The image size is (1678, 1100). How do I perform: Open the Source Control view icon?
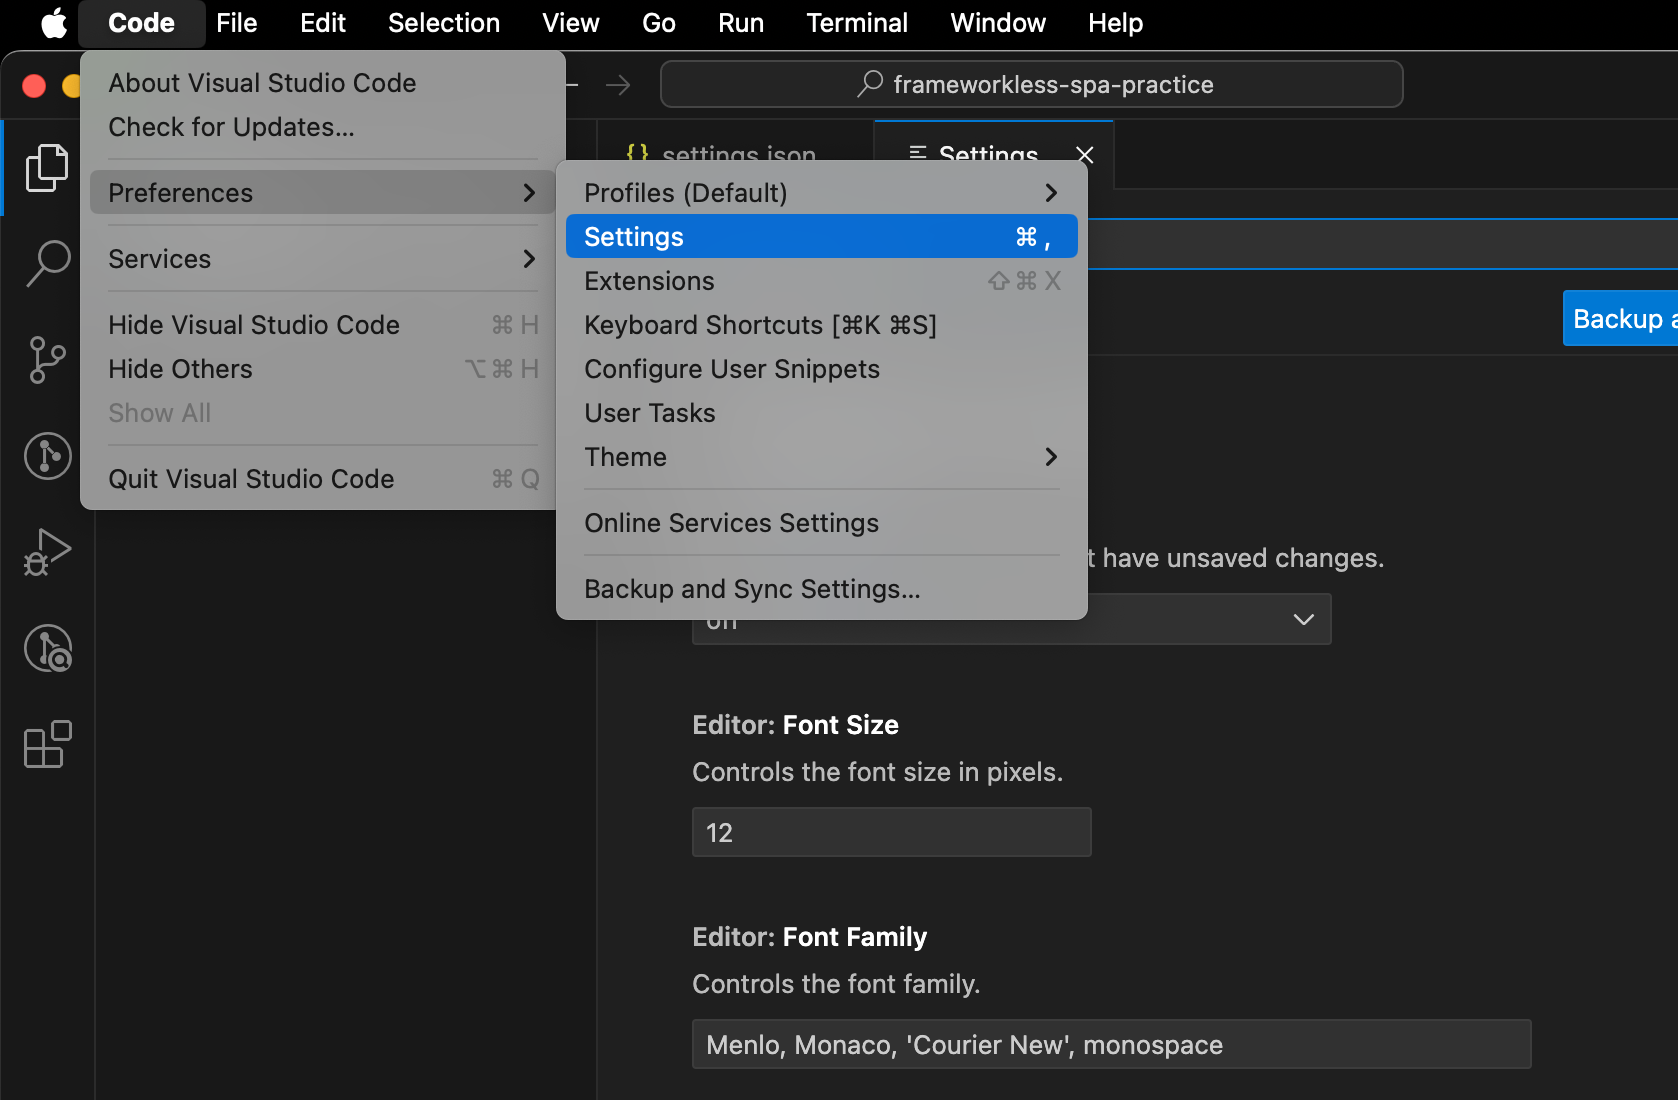tap(47, 360)
